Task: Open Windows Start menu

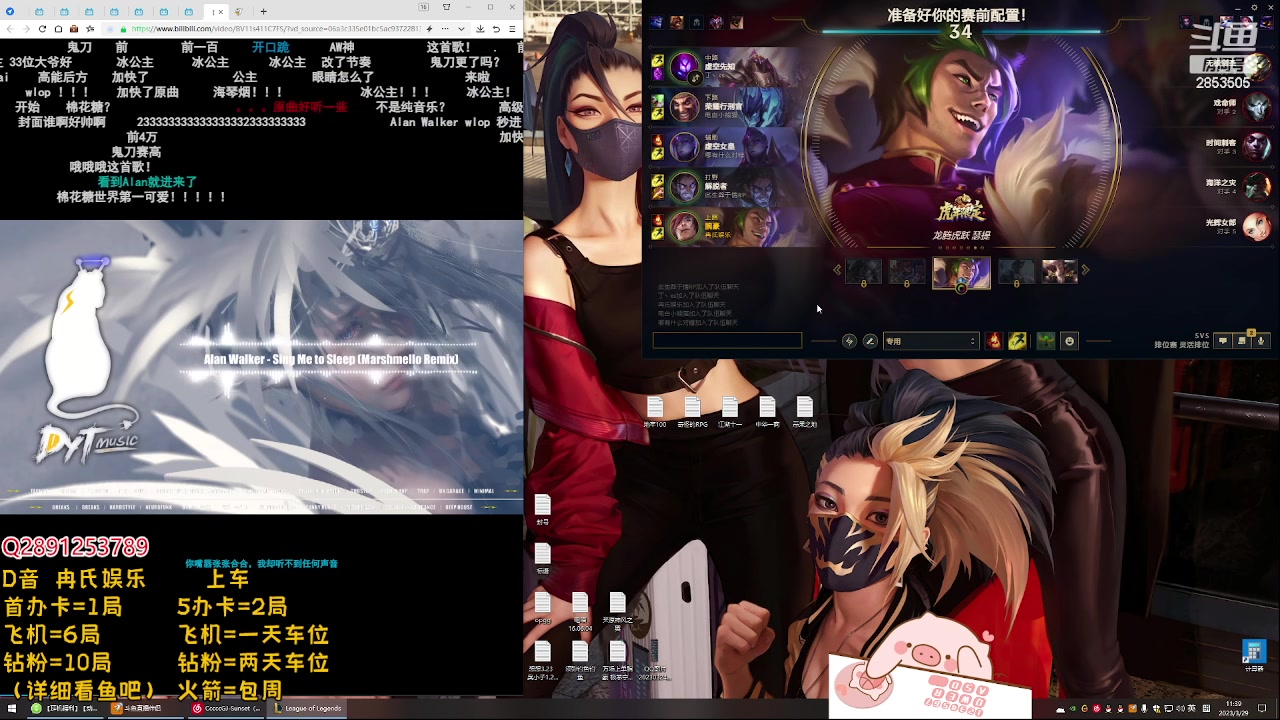Action: pyautogui.click(x=12, y=708)
